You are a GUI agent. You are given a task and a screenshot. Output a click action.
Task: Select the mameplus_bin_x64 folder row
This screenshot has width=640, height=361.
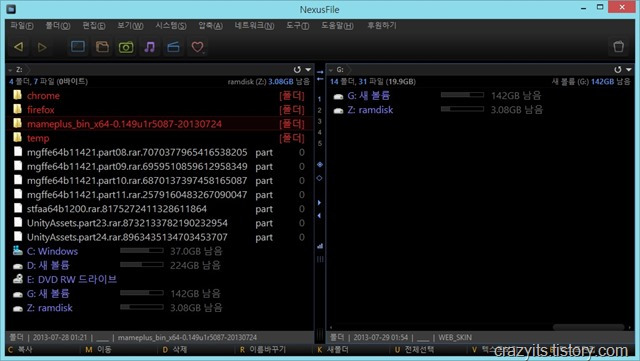(x=160, y=124)
